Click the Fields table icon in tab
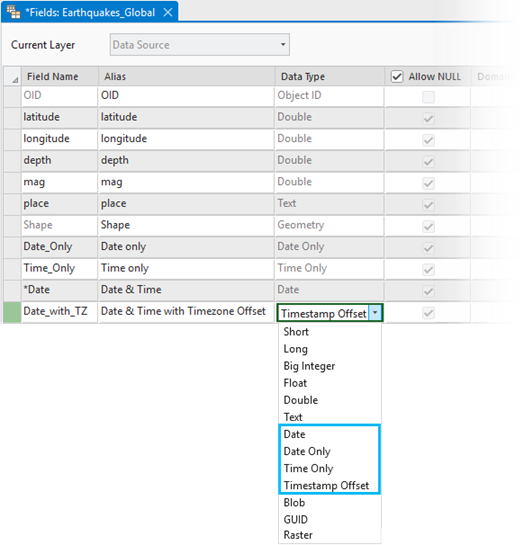Viewport: 524px width, 545px height. coord(14,12)
